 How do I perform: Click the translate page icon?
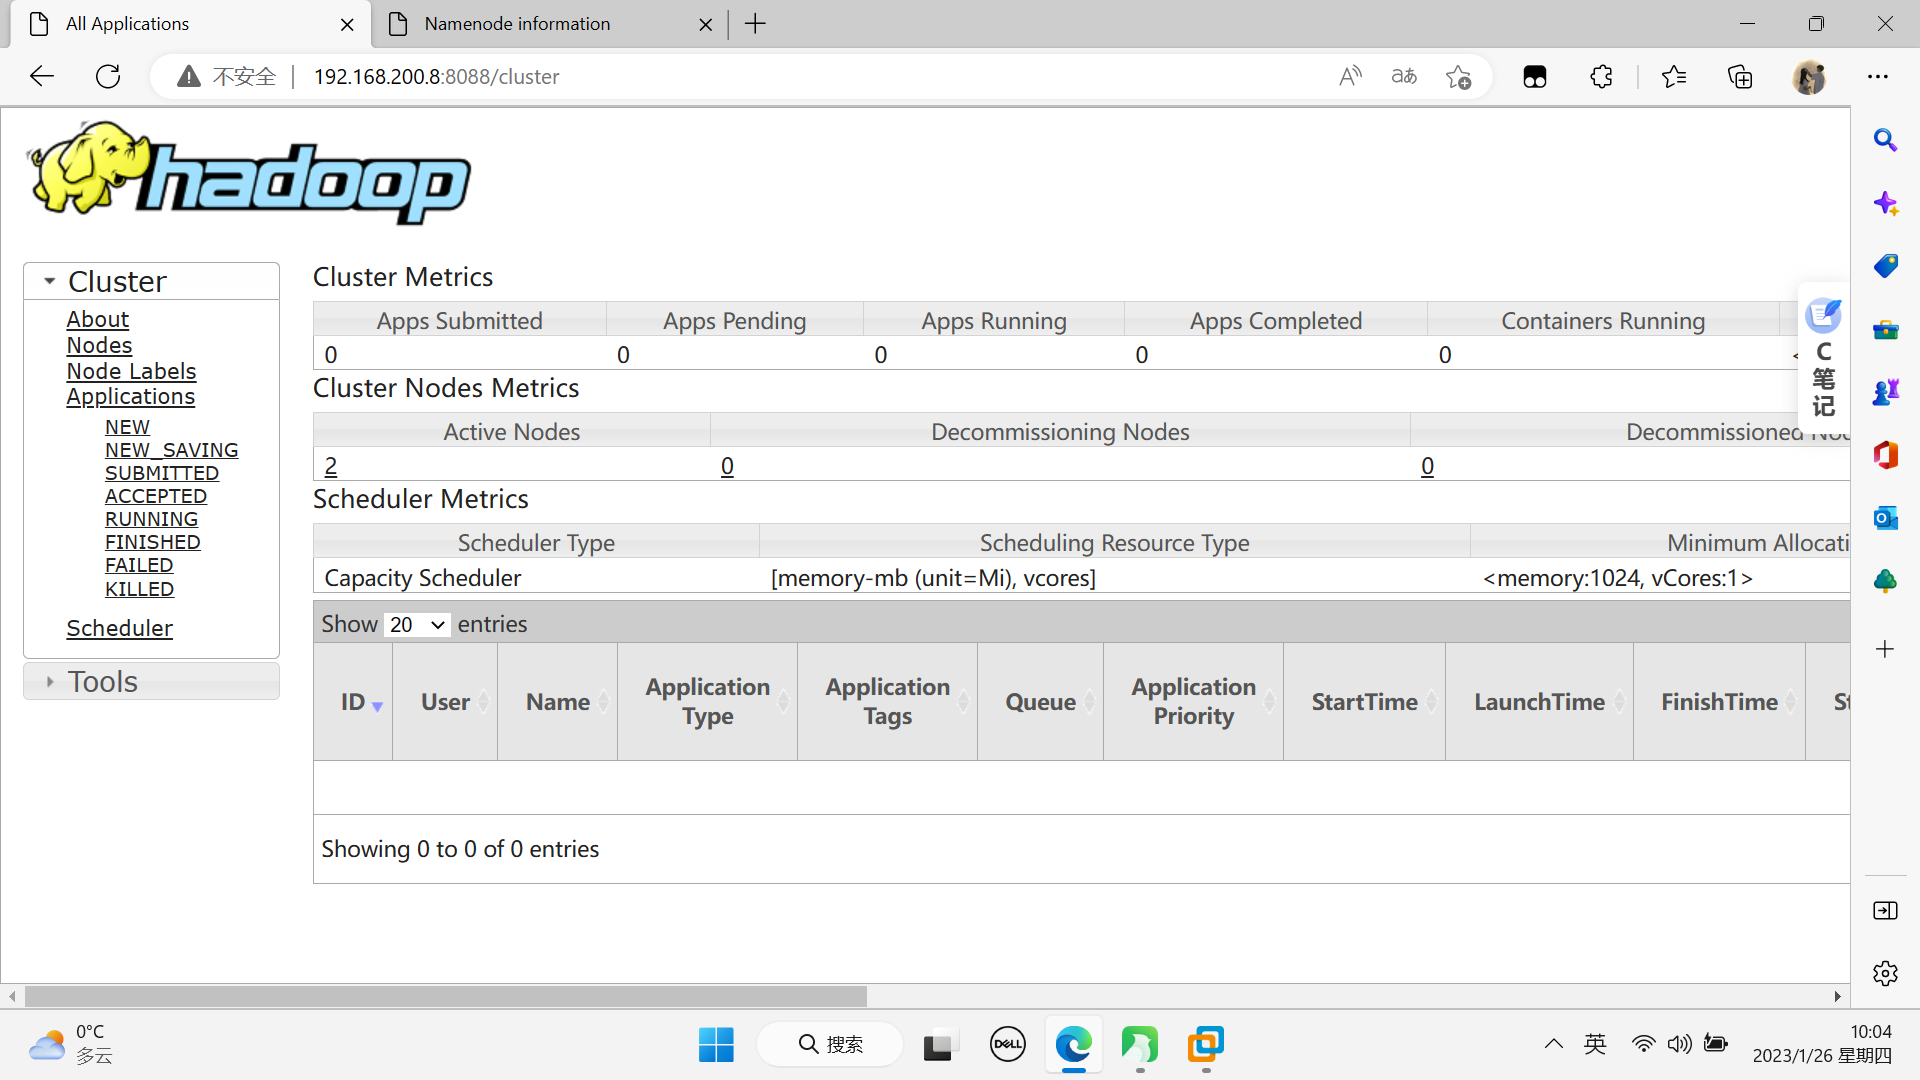click(x=1404, y=76)
